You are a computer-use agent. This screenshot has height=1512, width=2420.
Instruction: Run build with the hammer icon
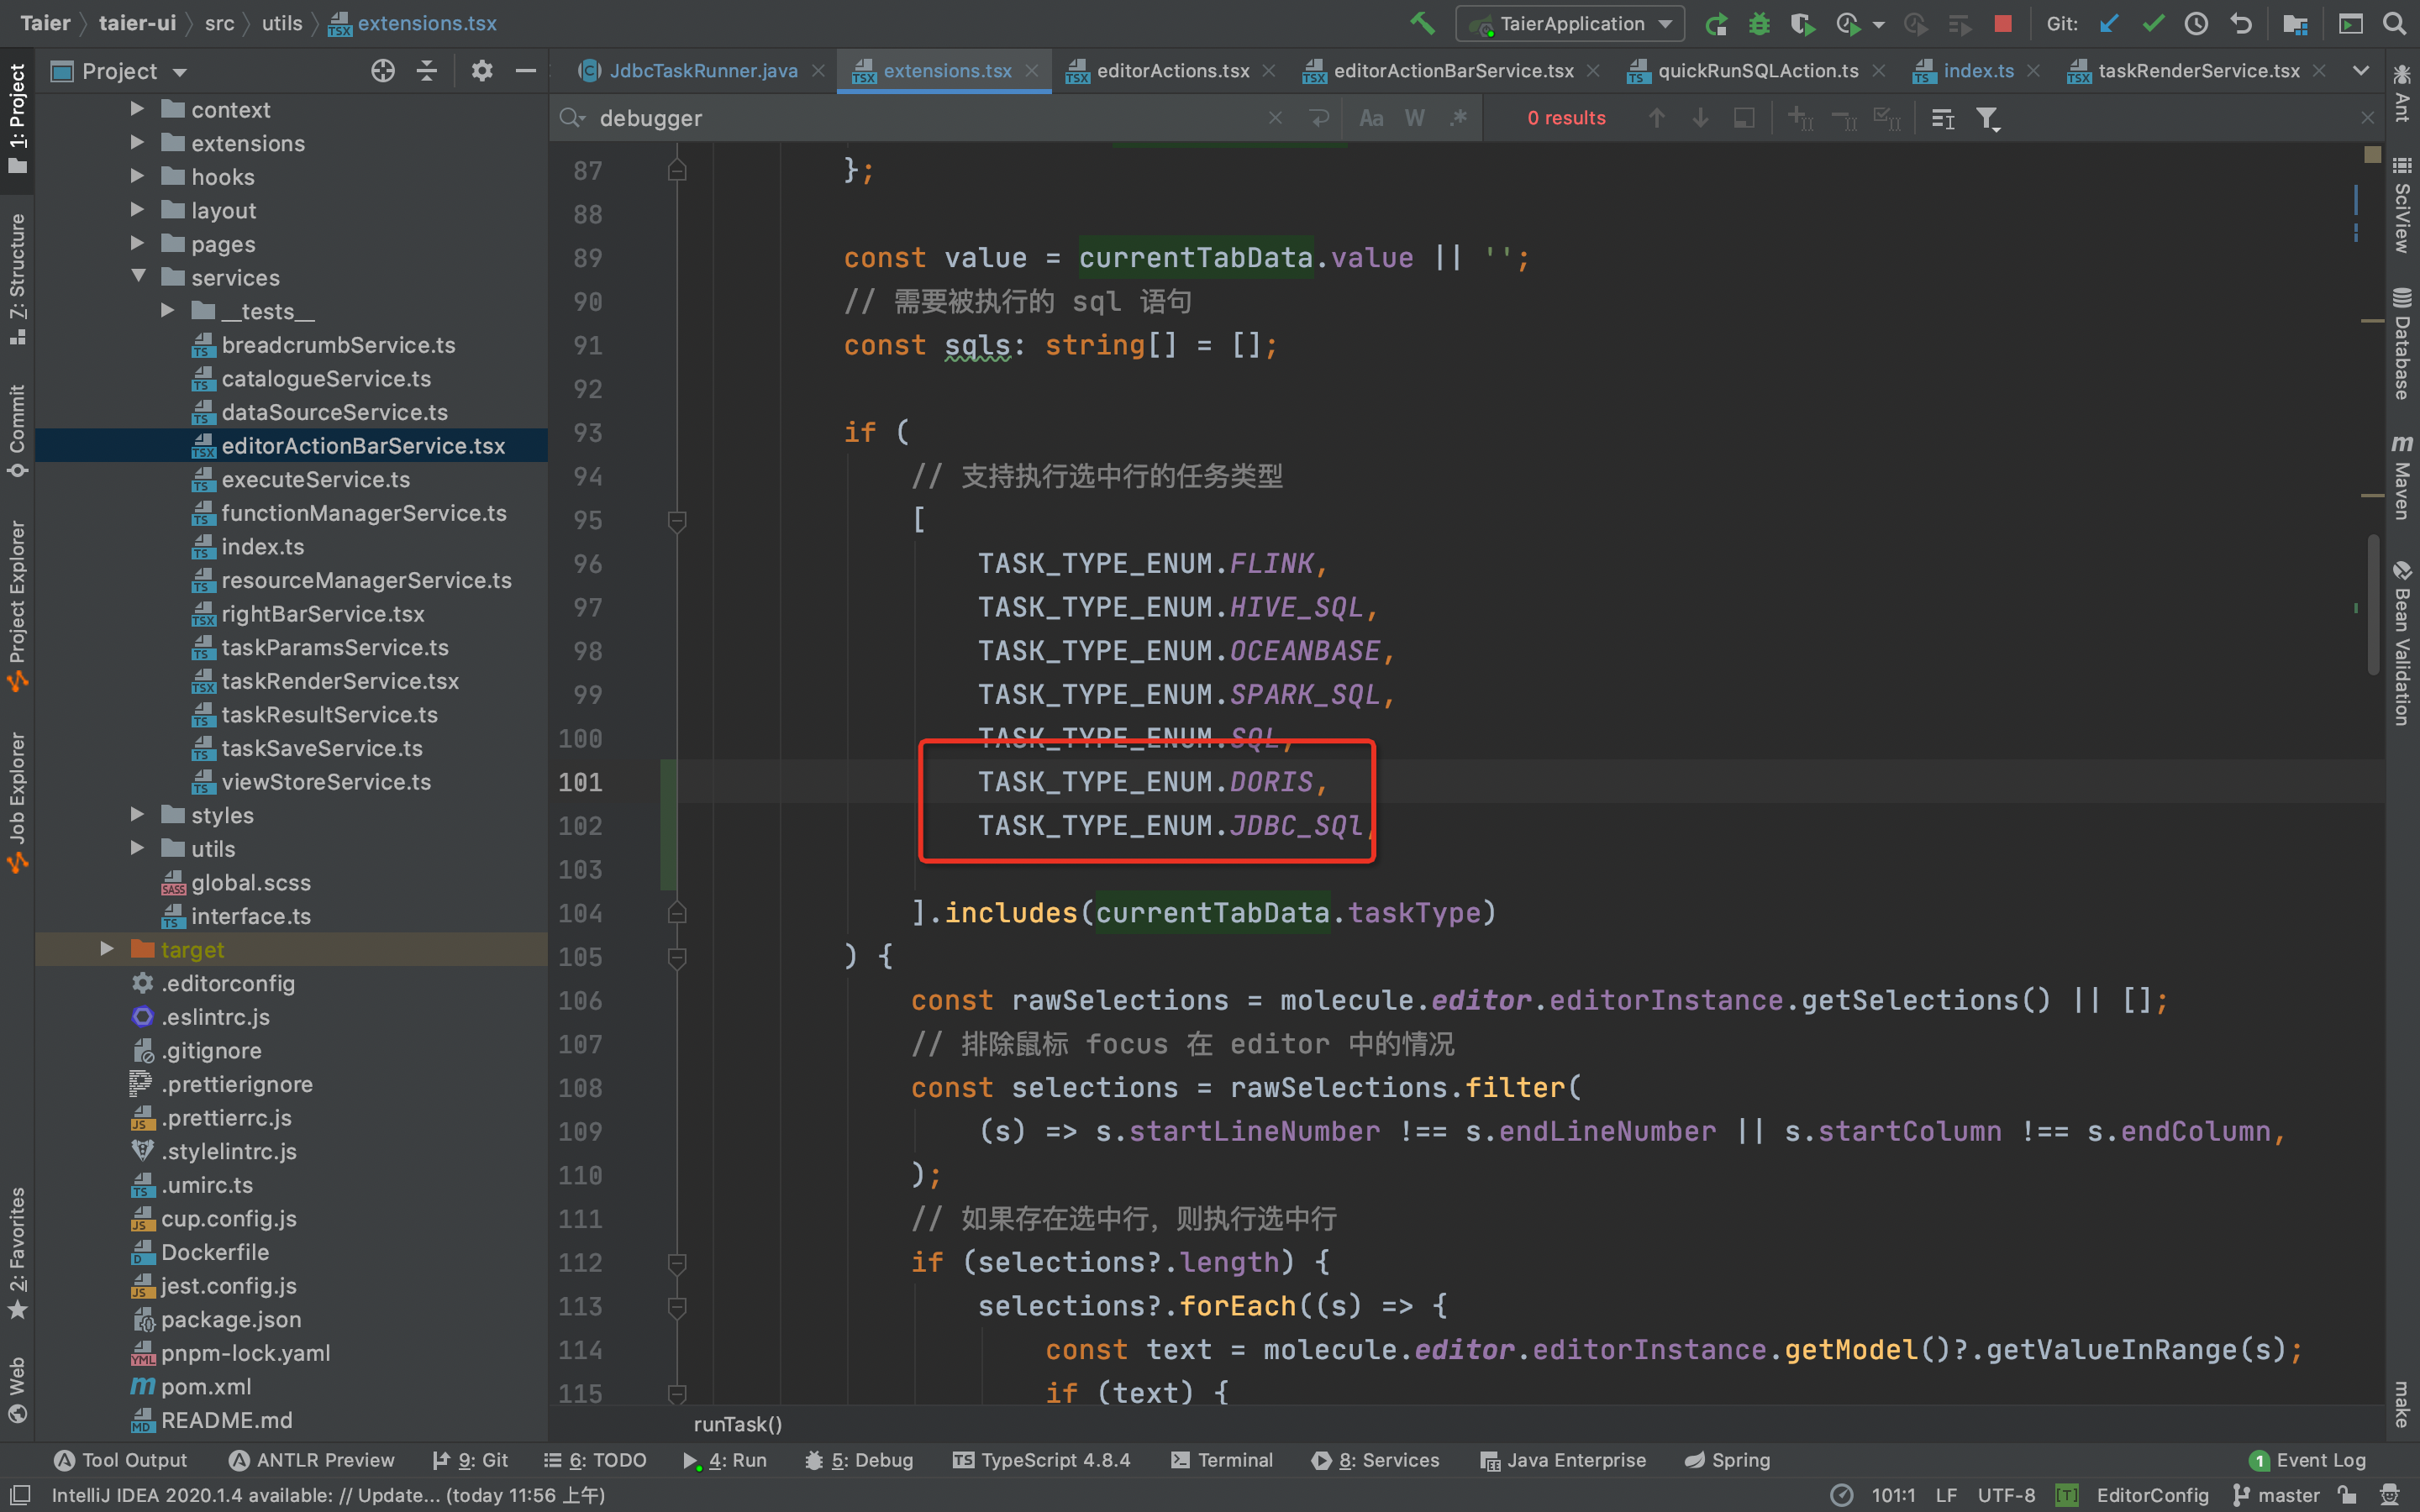tap(1424, 23)
